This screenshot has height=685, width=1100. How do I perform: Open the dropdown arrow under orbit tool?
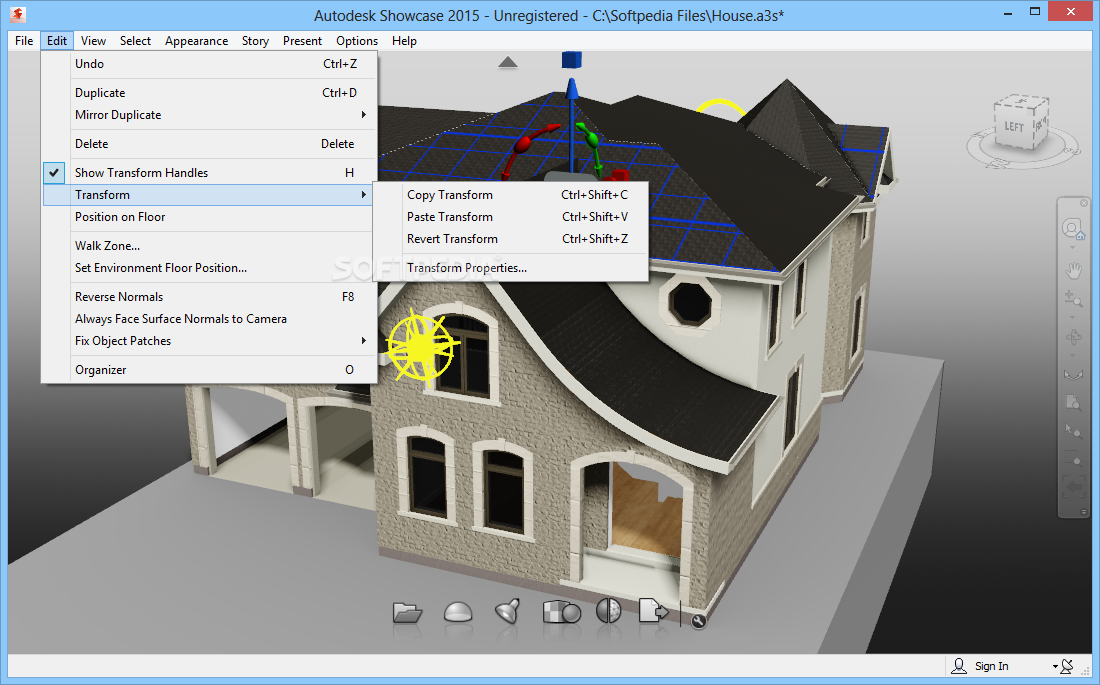click(x=1073, y=354)
